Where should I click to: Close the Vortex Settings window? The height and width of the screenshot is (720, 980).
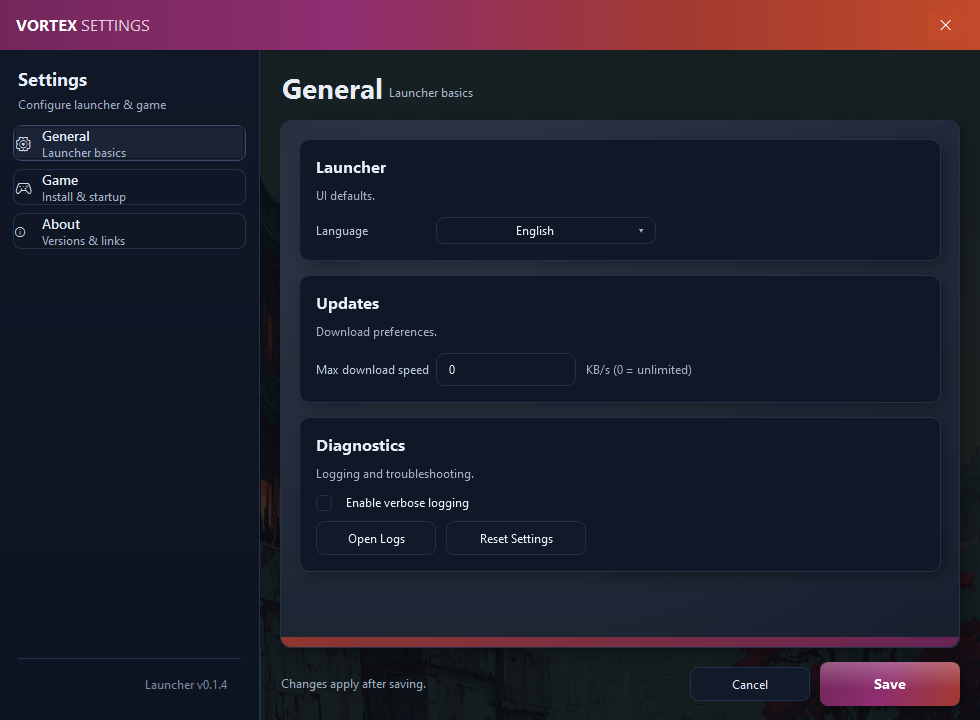tap(945, 25)
